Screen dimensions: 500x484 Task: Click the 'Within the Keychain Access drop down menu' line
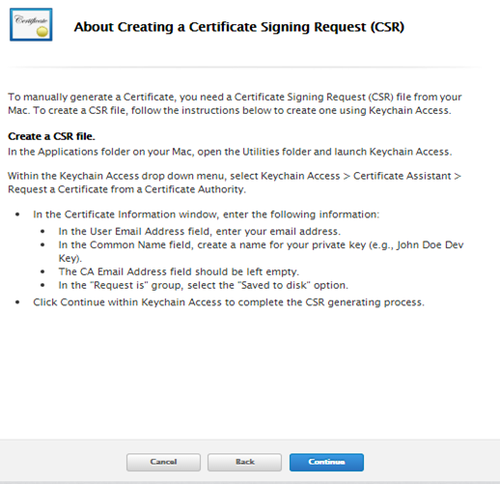coord(234,176)
